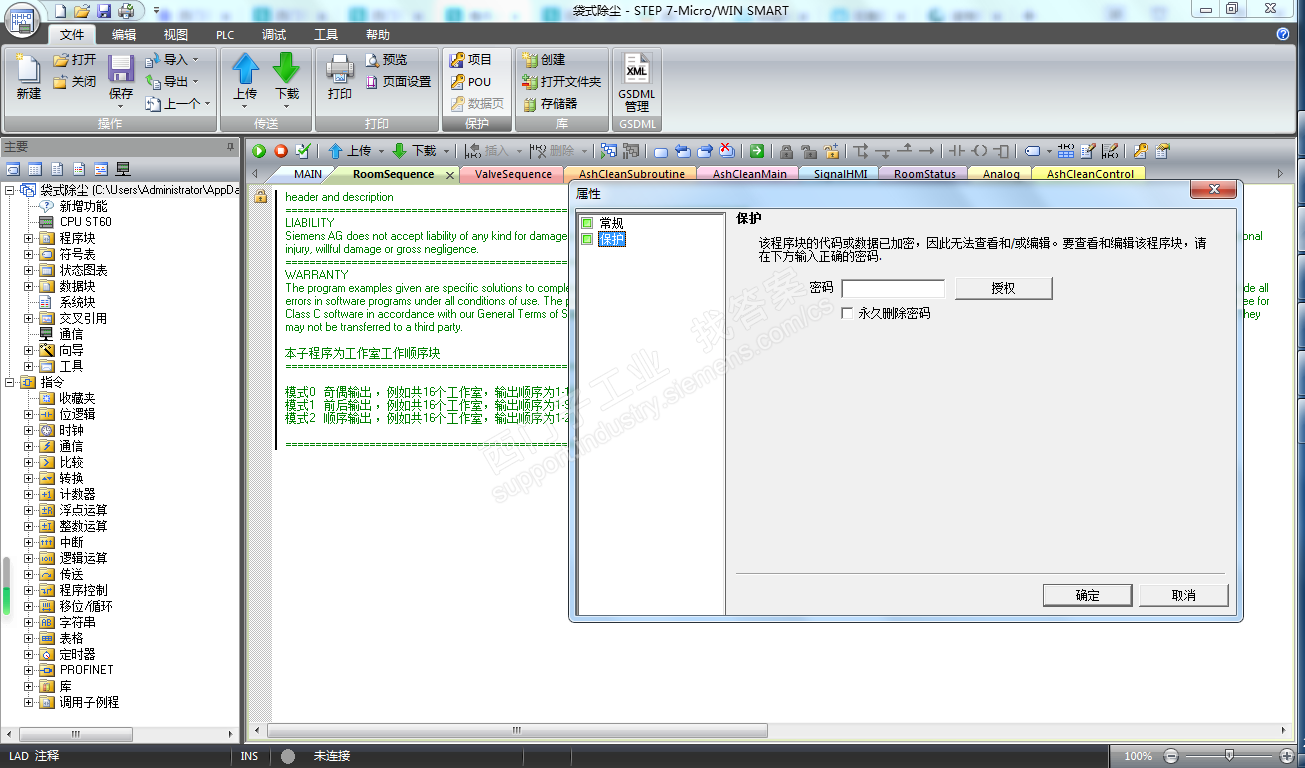The width and height of the screenshot is (1305, 768).
Task: Click the zoom out minus button
Action: point(1171,755)
